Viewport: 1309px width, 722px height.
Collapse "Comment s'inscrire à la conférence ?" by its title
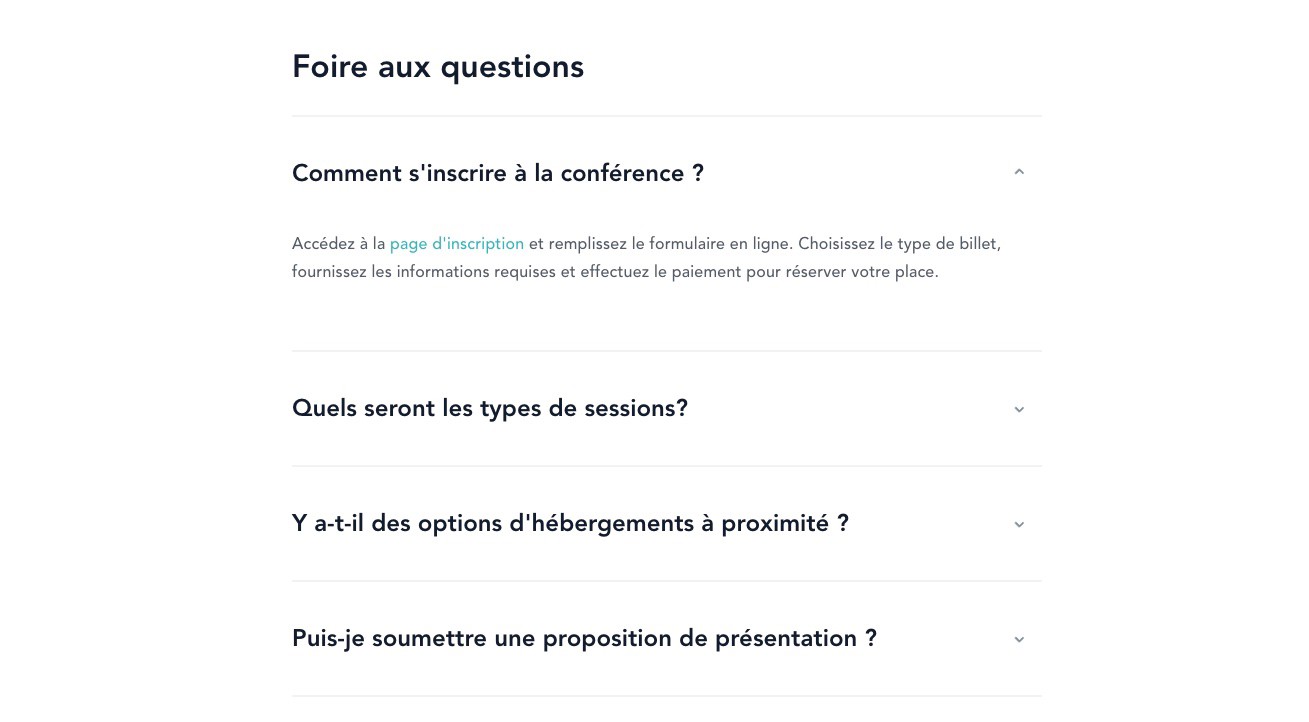[497, 173]
